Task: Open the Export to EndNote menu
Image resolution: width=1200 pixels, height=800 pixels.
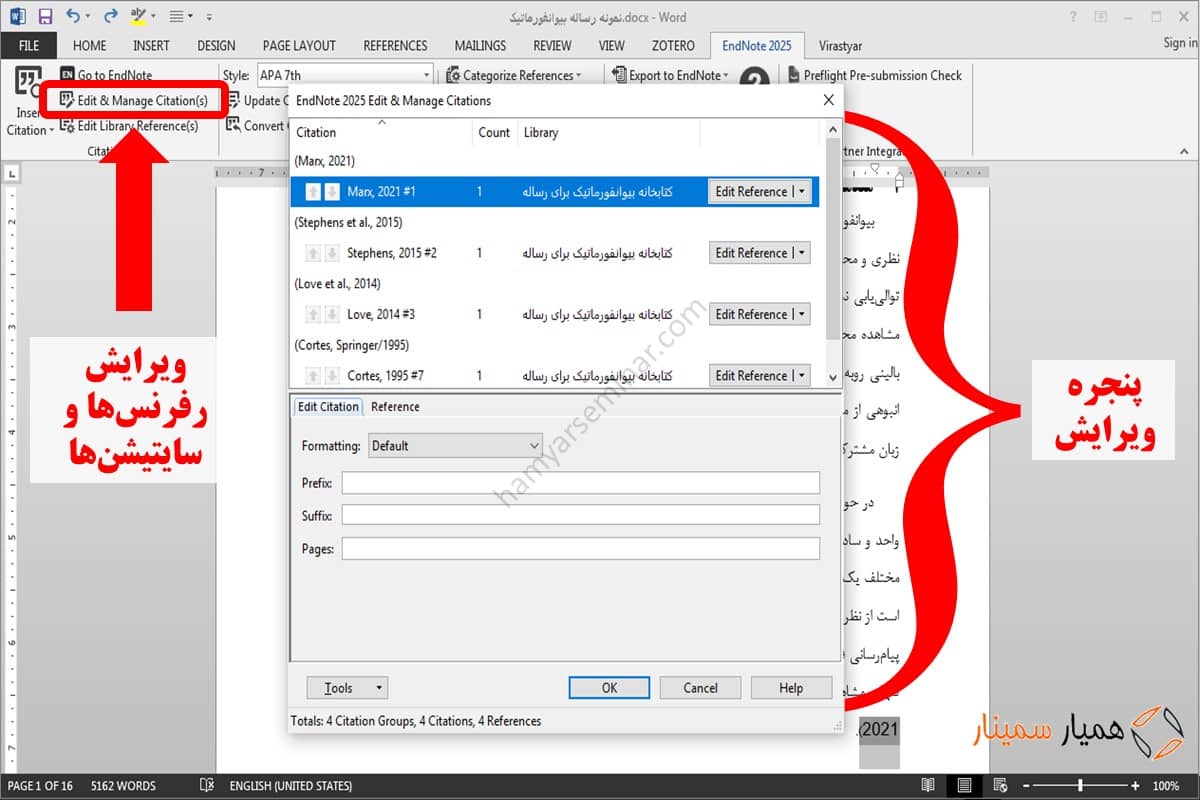Action: tap(670, 75)
